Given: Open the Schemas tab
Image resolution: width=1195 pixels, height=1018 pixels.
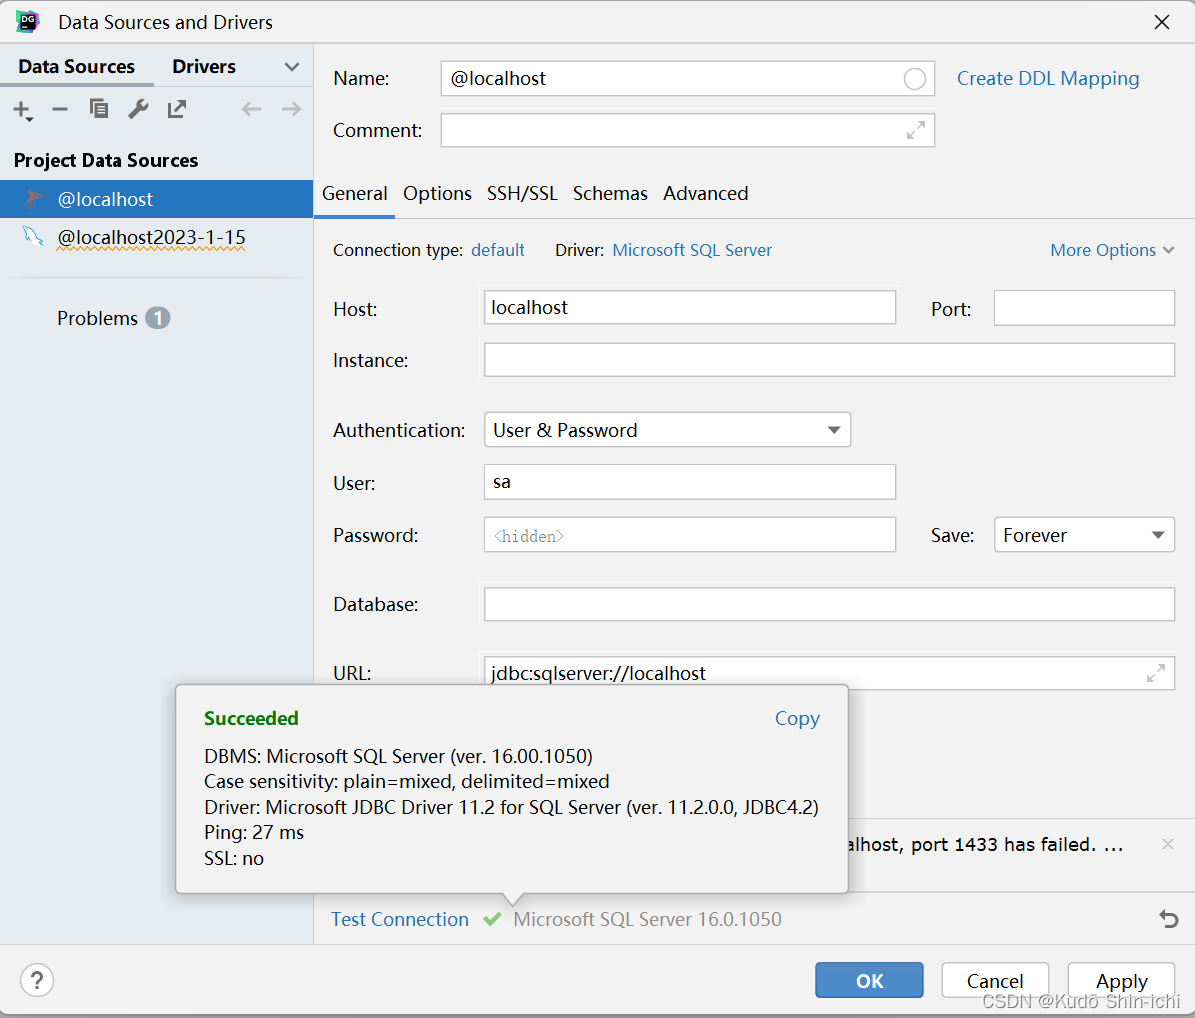Looking at the screenshot, I should pyautogui.click(x=610, y=194).
